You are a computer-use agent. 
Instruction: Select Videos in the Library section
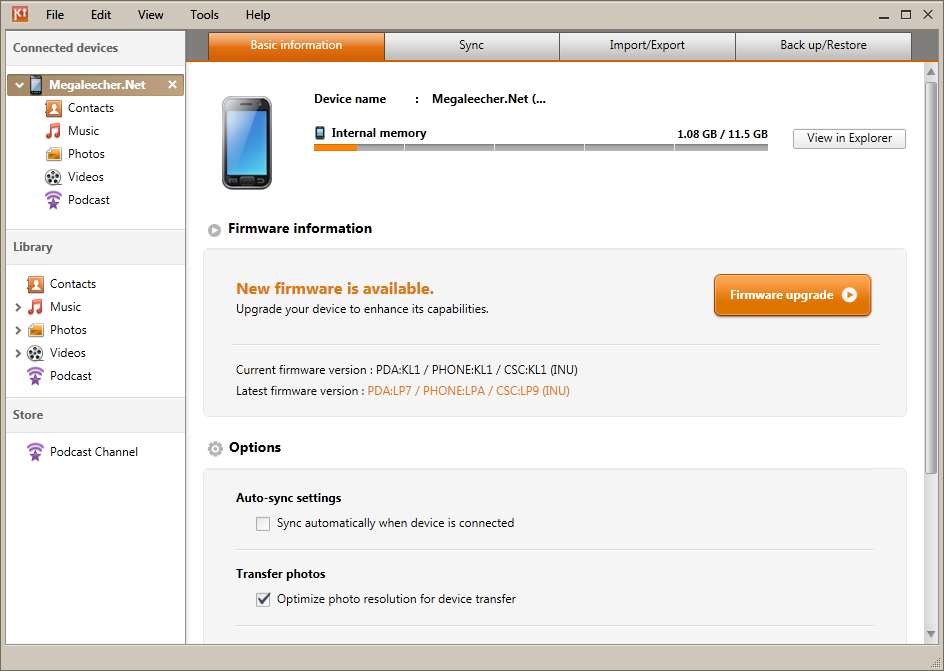67,353
